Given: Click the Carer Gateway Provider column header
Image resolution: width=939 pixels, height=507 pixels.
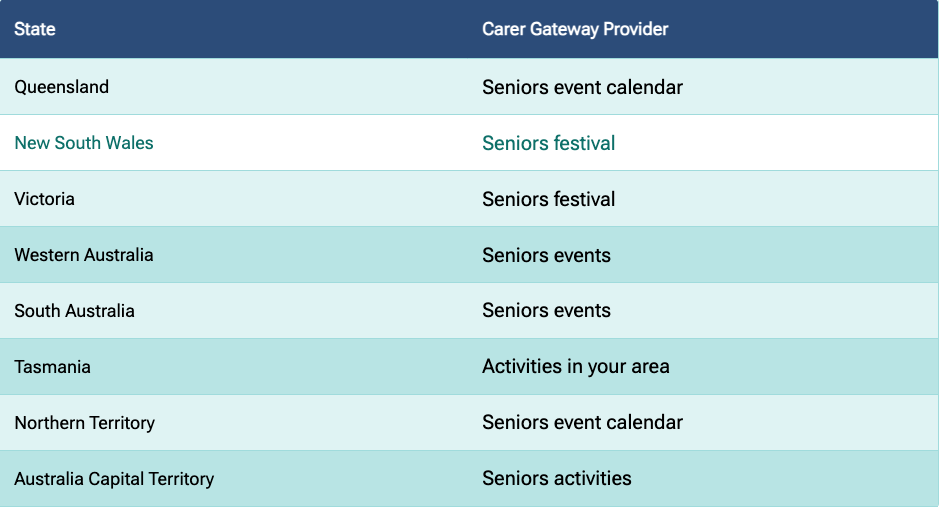Looking at the screenshot, I should [x=575, y=29].
